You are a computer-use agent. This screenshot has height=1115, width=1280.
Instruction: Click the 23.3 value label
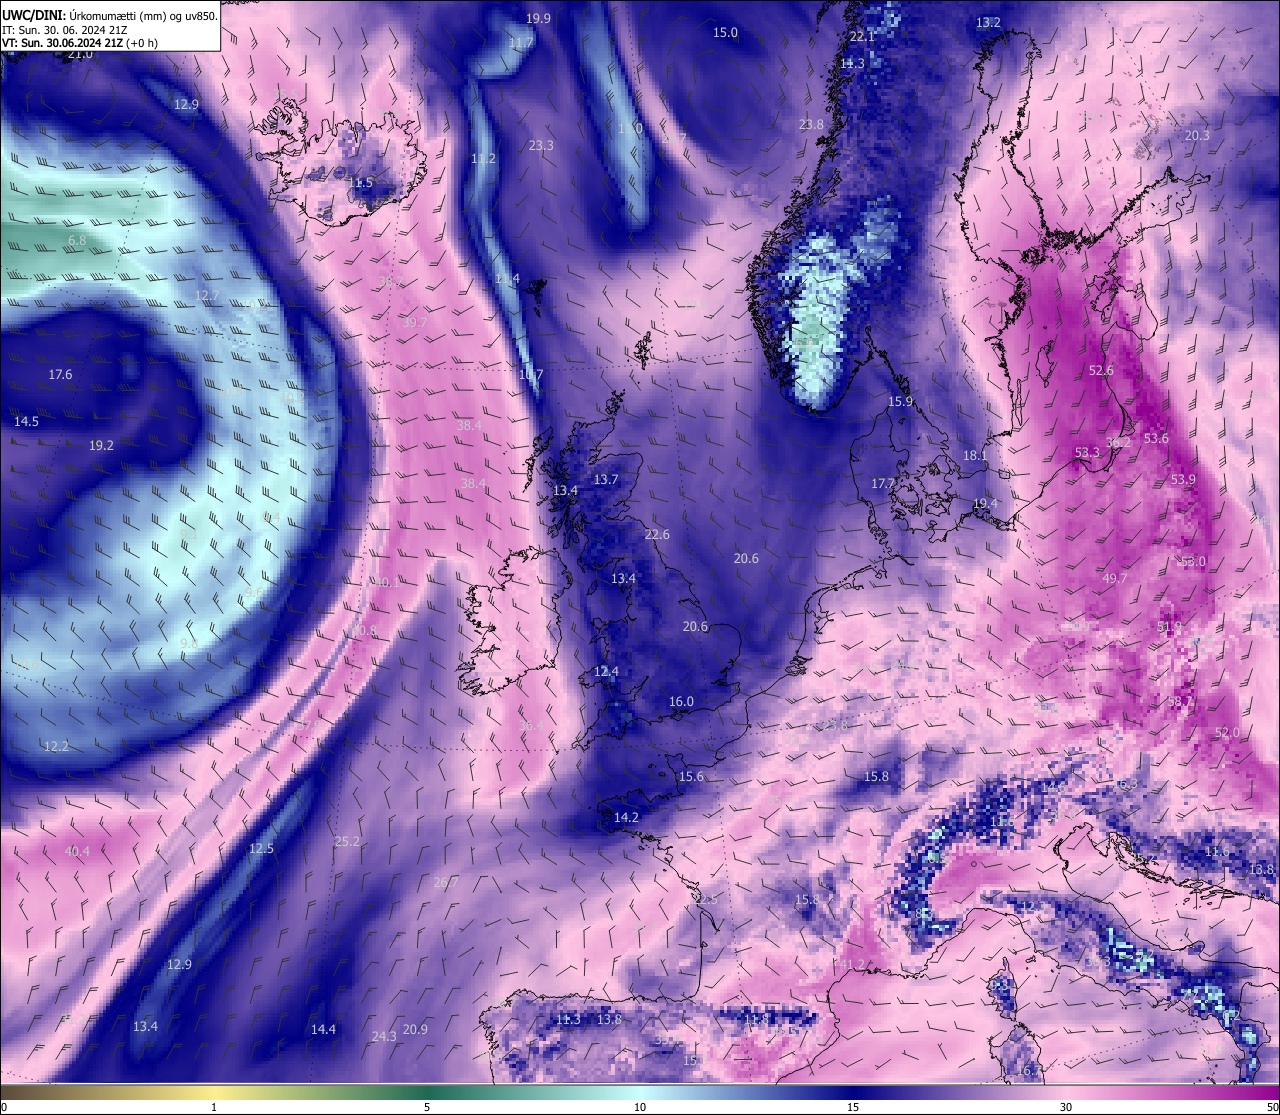(541, 146)
